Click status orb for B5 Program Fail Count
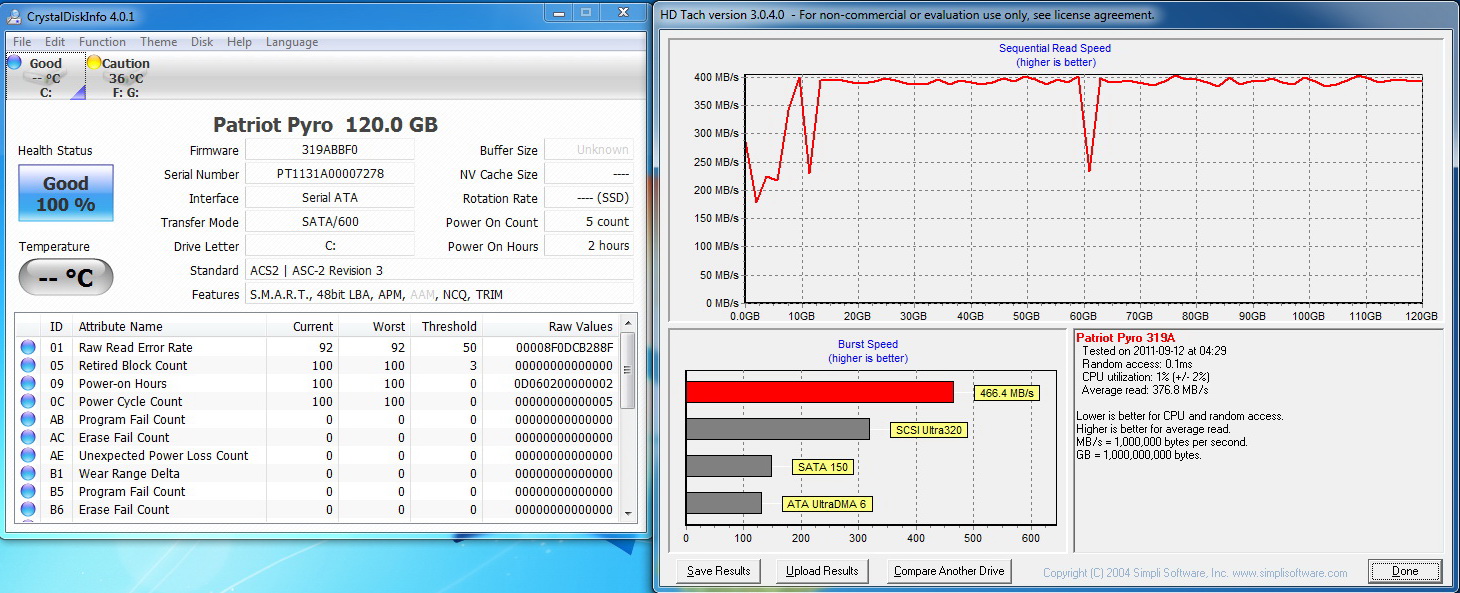The height and width of the screenshot is (593, 1460). (x=28, y=491)
